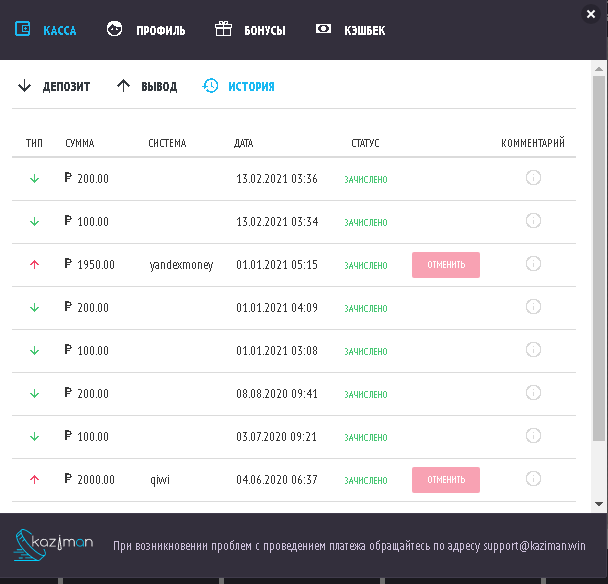Click info icon for 13.02.2021 03:34 transaction
Viewport: 608px width, 584px height.
click(533, 221)
